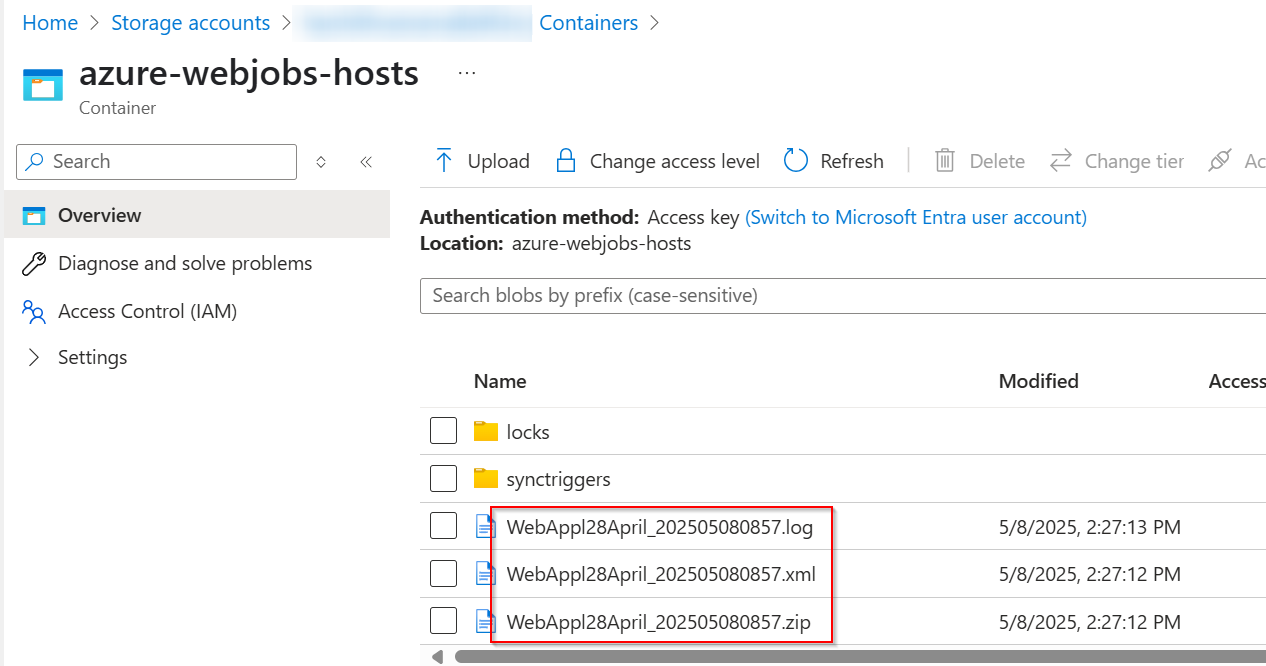Click the synctriggers folder icon
1266x666 pixels.
tap(486, 479)
